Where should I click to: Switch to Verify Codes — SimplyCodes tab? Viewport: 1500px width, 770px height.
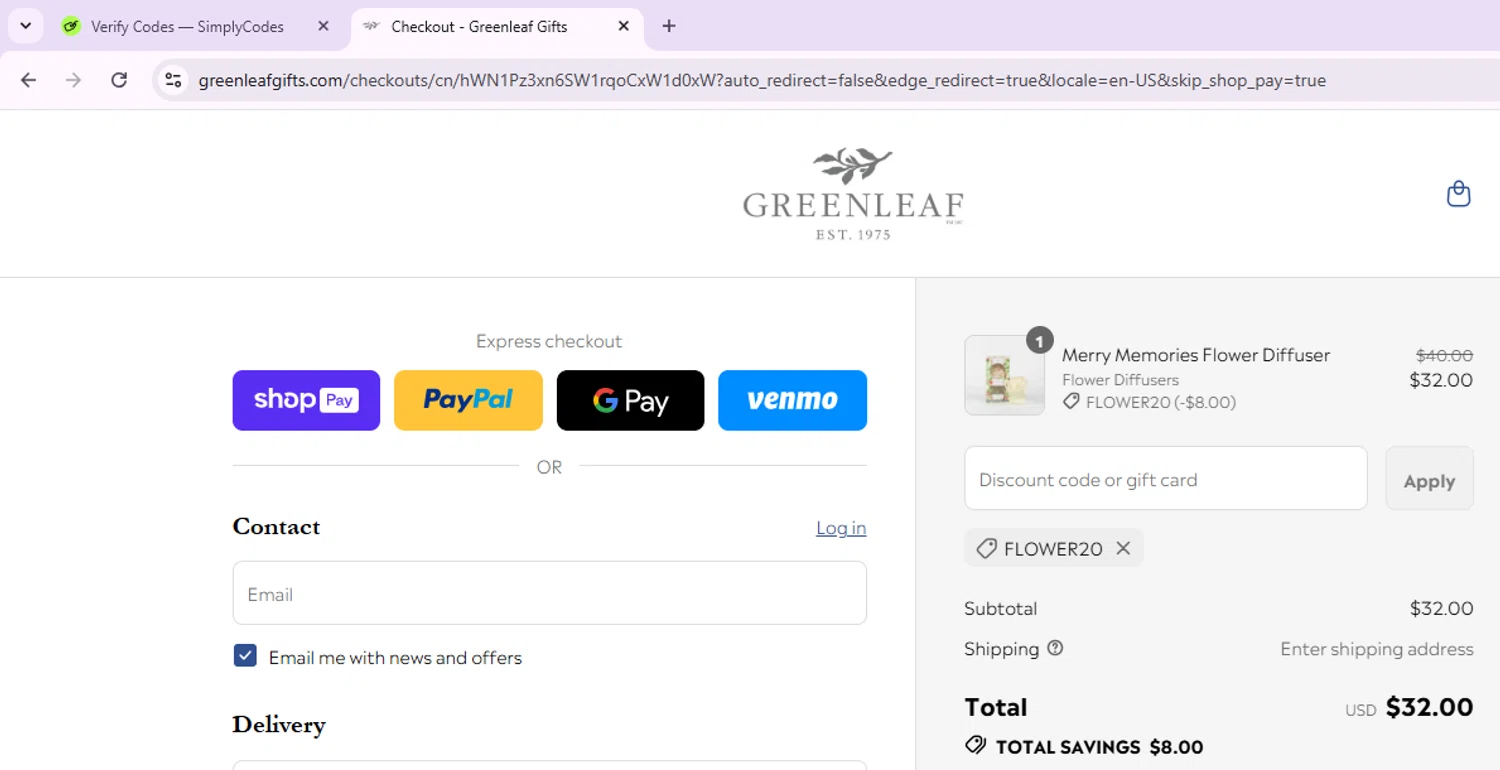coord(187,27)
